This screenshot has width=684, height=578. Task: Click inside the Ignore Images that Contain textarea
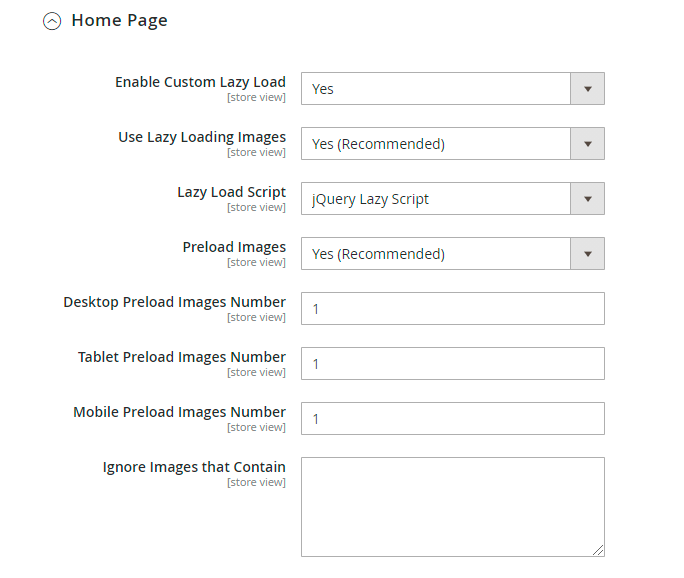[x=452, y=506]
